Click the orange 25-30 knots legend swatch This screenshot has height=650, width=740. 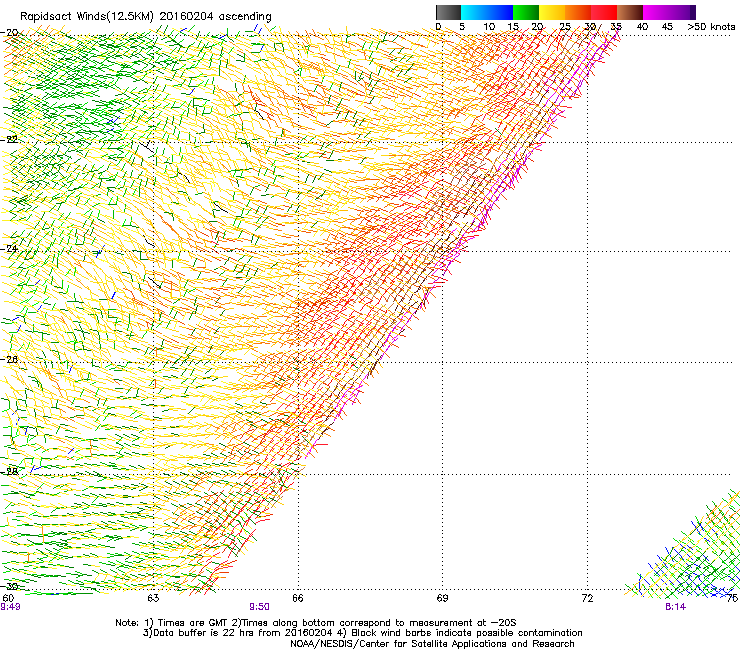pyautogui.click(x=578, y=12)
